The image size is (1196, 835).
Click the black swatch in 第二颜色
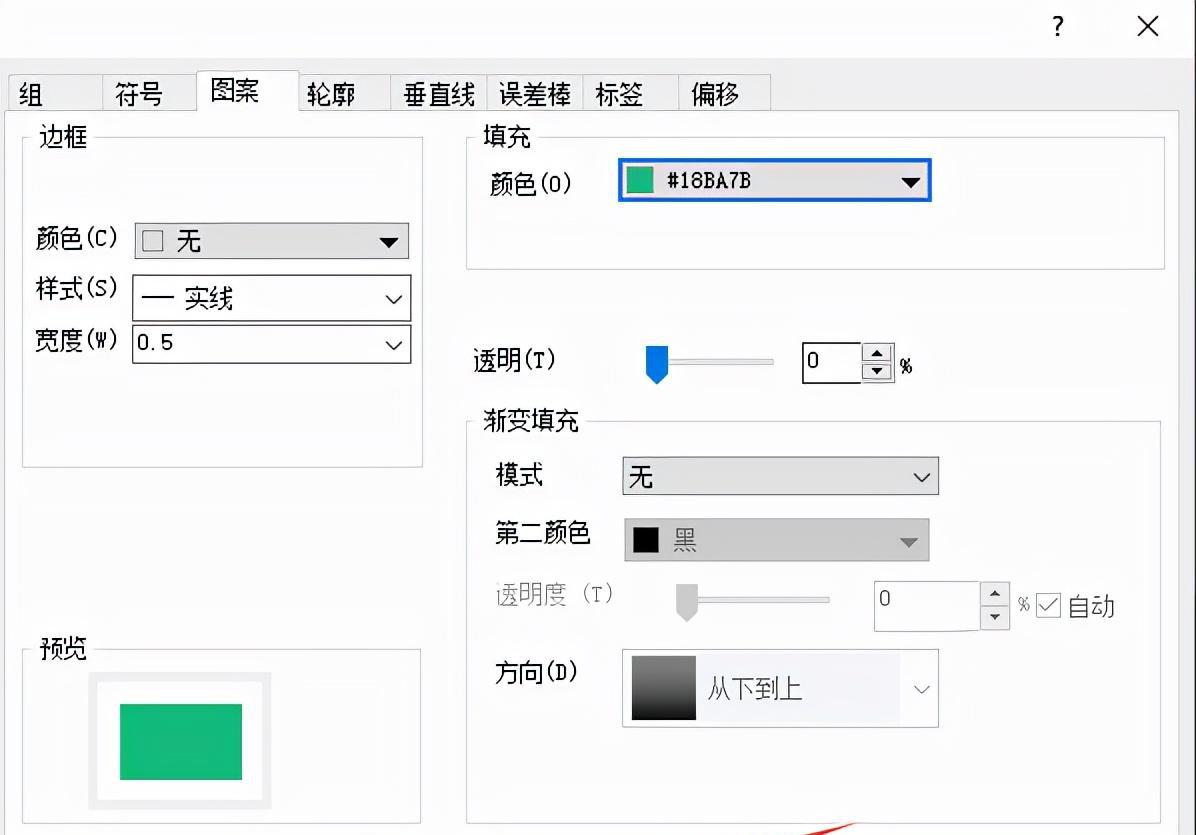pos(645,540)
